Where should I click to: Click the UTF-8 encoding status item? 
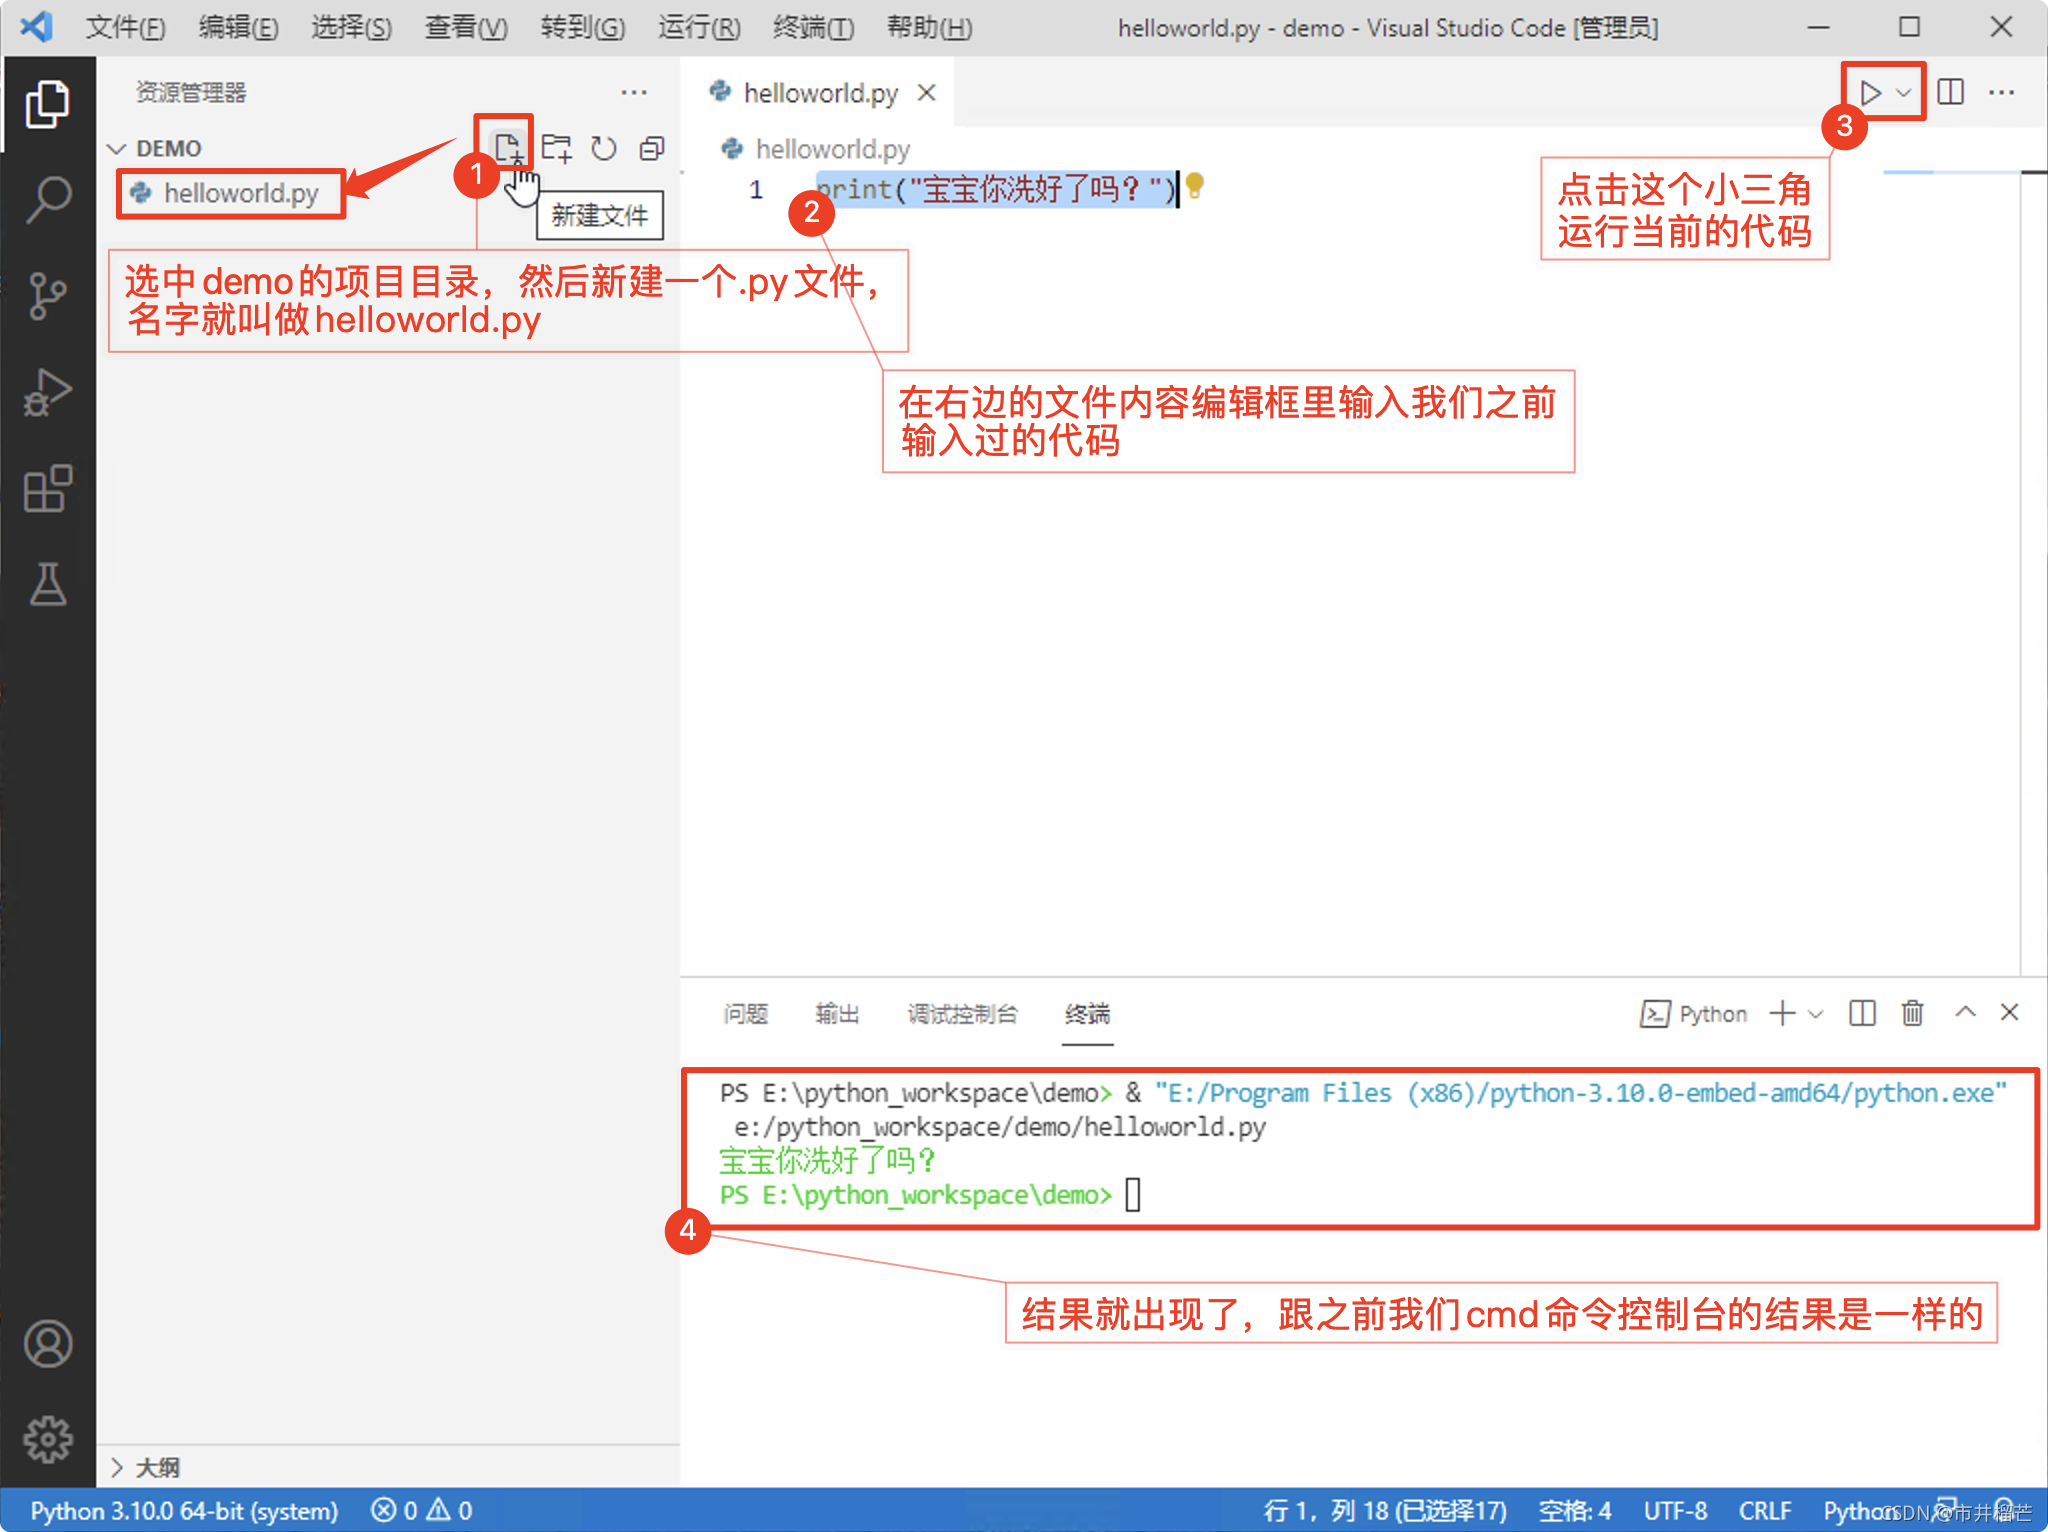[1675, 1510]
